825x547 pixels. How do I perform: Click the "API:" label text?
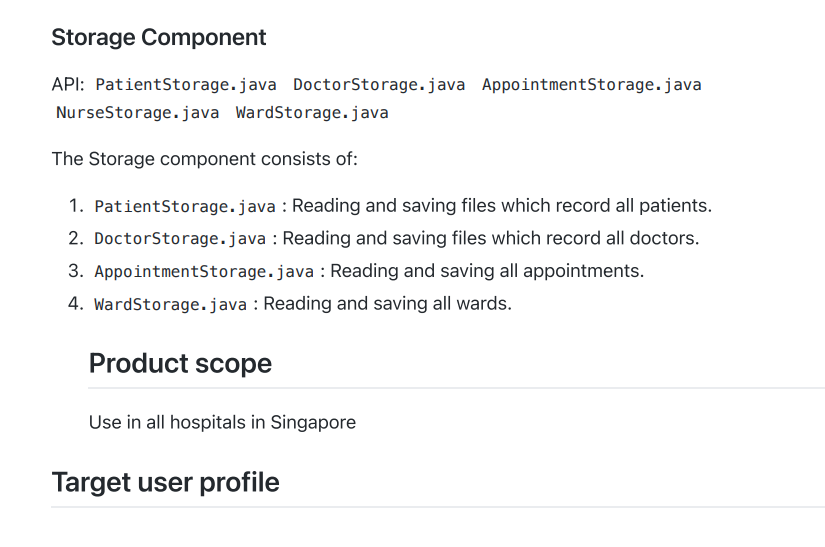point(68,84)
